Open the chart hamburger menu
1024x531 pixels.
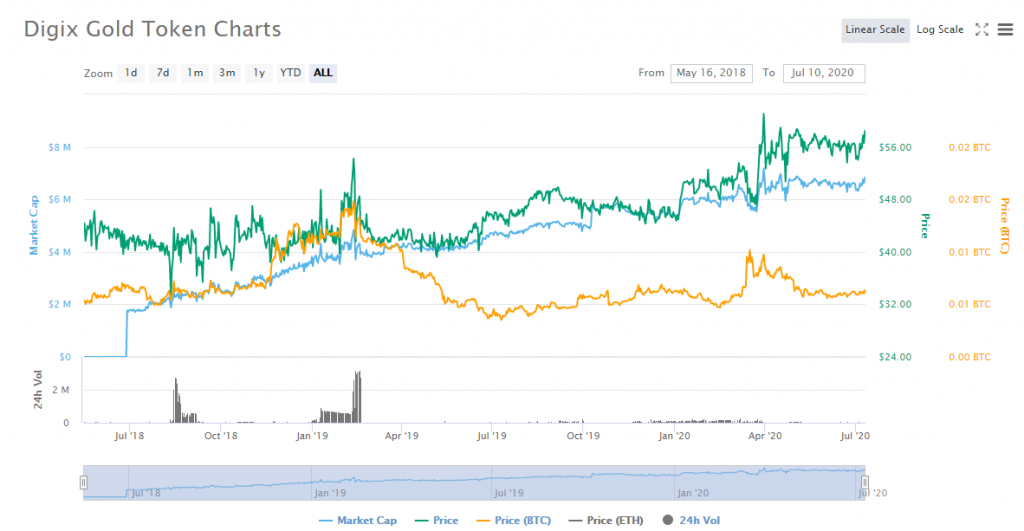(1005, 29)
